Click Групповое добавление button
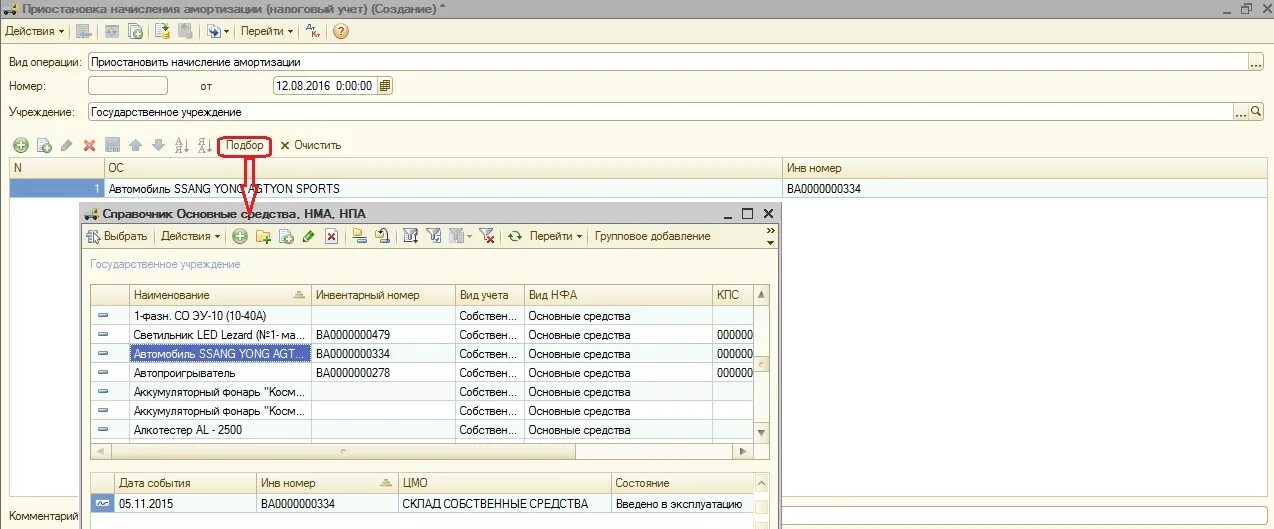This screenshot has height=529, width=1274. click(x=653, y=236)
